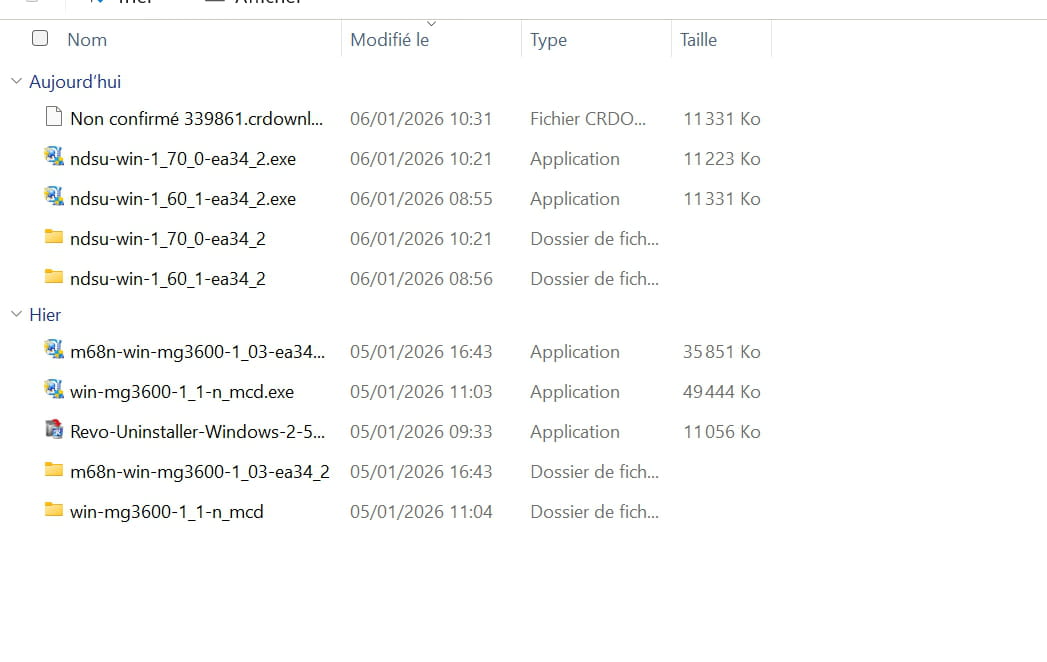
Task: Click the ndsu-win-1_70_0-ea34_2 folder icon
Action: [x=54, y=238]
